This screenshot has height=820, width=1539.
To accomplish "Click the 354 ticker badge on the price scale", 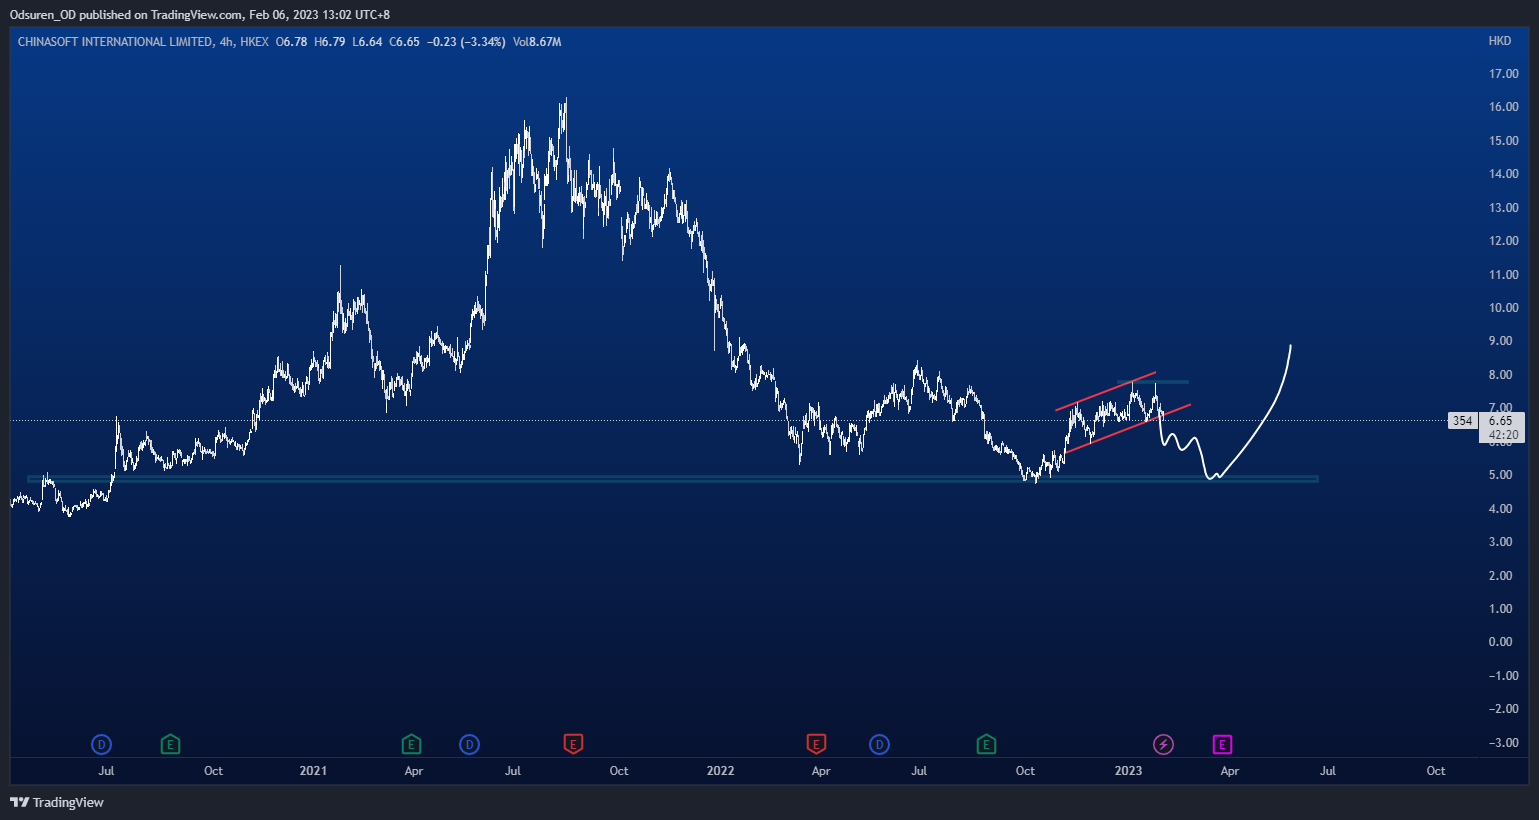I will coord(1463,421).
